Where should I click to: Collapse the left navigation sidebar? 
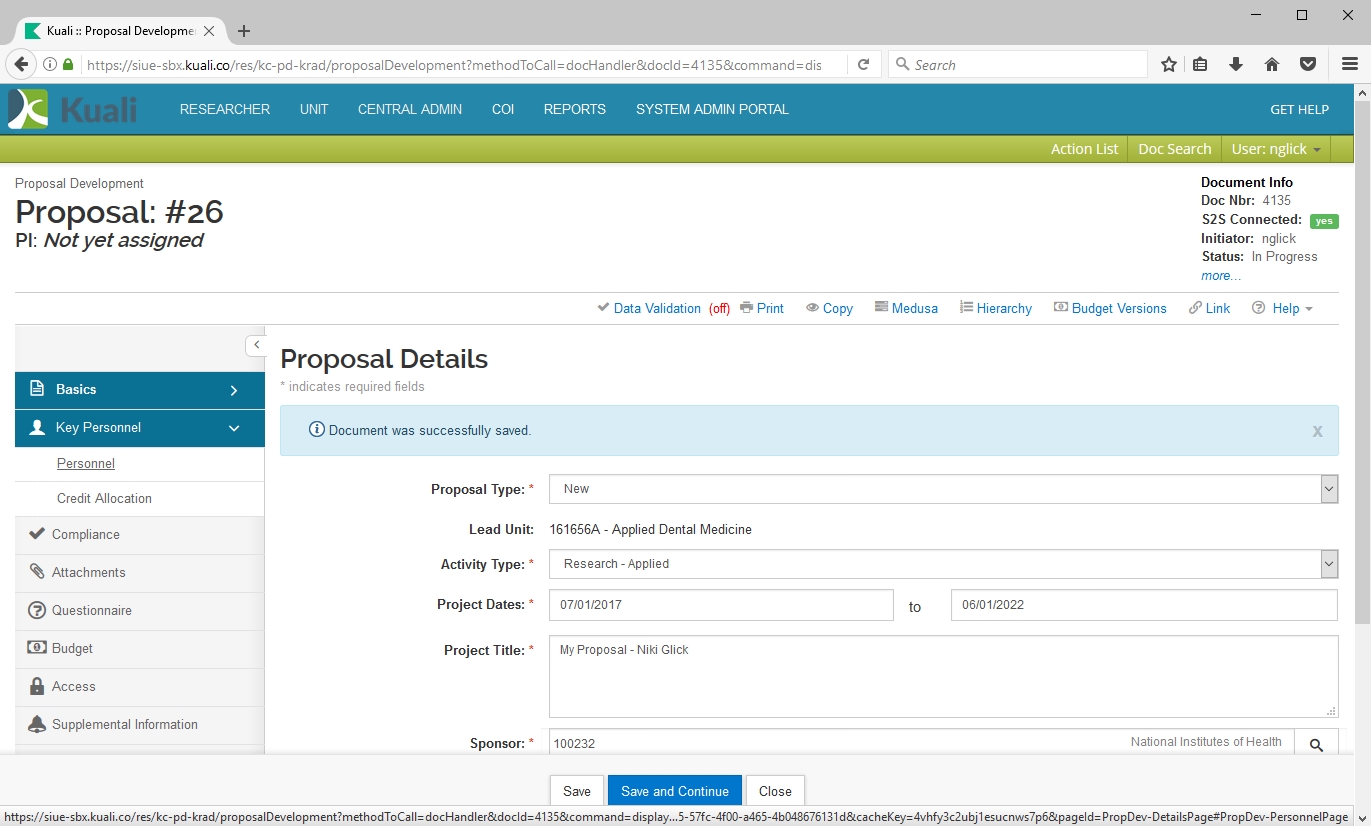tap(256, 345)
